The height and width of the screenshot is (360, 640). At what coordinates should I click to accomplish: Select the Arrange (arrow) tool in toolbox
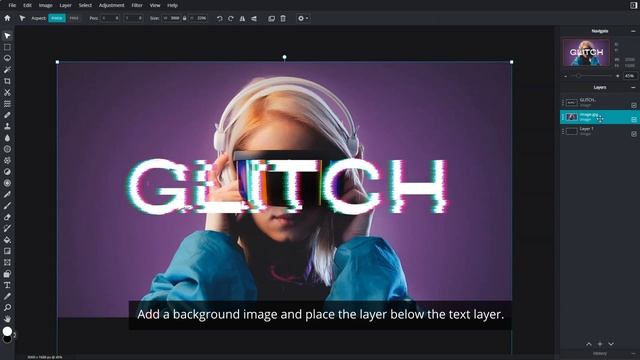(x=7, y=36)
